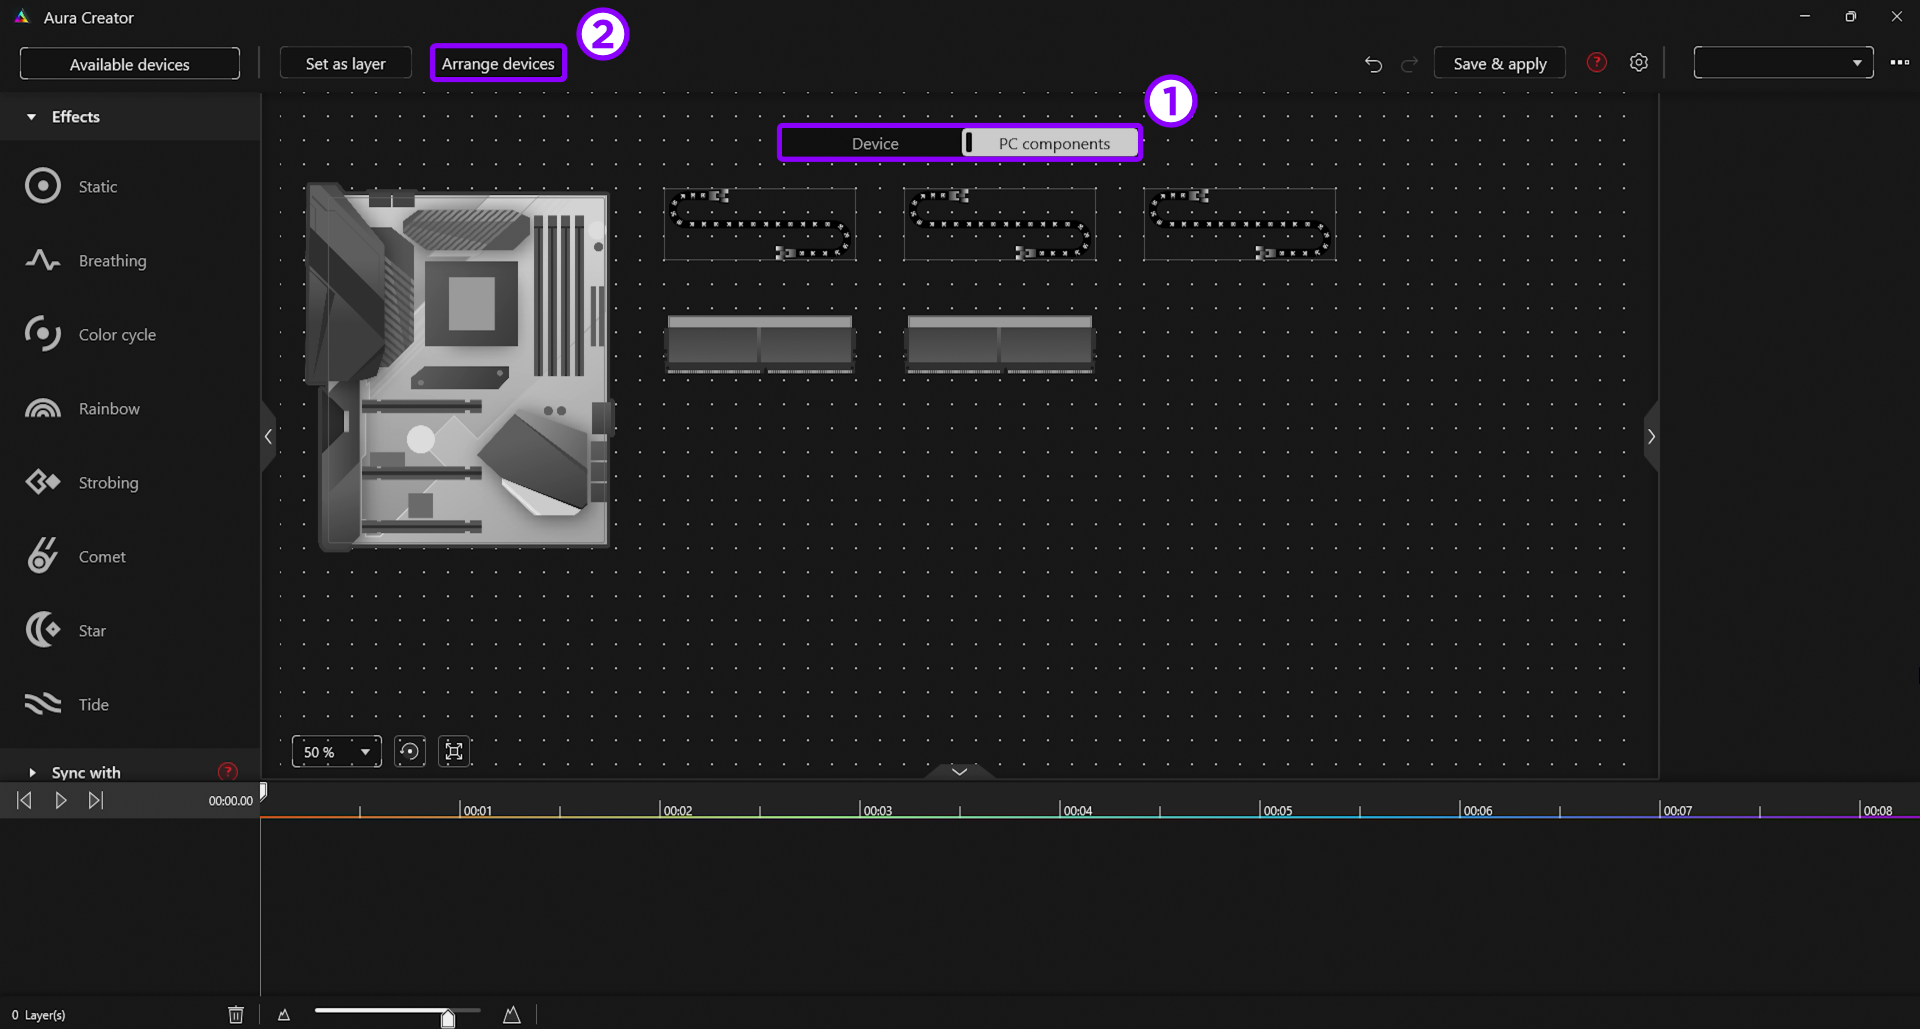Click the redo arrow icon
Viewport: 1920px width, 1029px height.
(x=1409, y=64)
